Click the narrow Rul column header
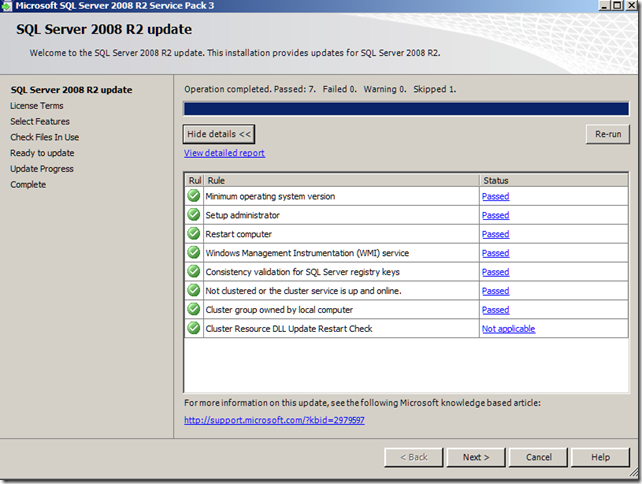Image resolution: width=642 pixels, height=484 pixels. tap(194, 181)
